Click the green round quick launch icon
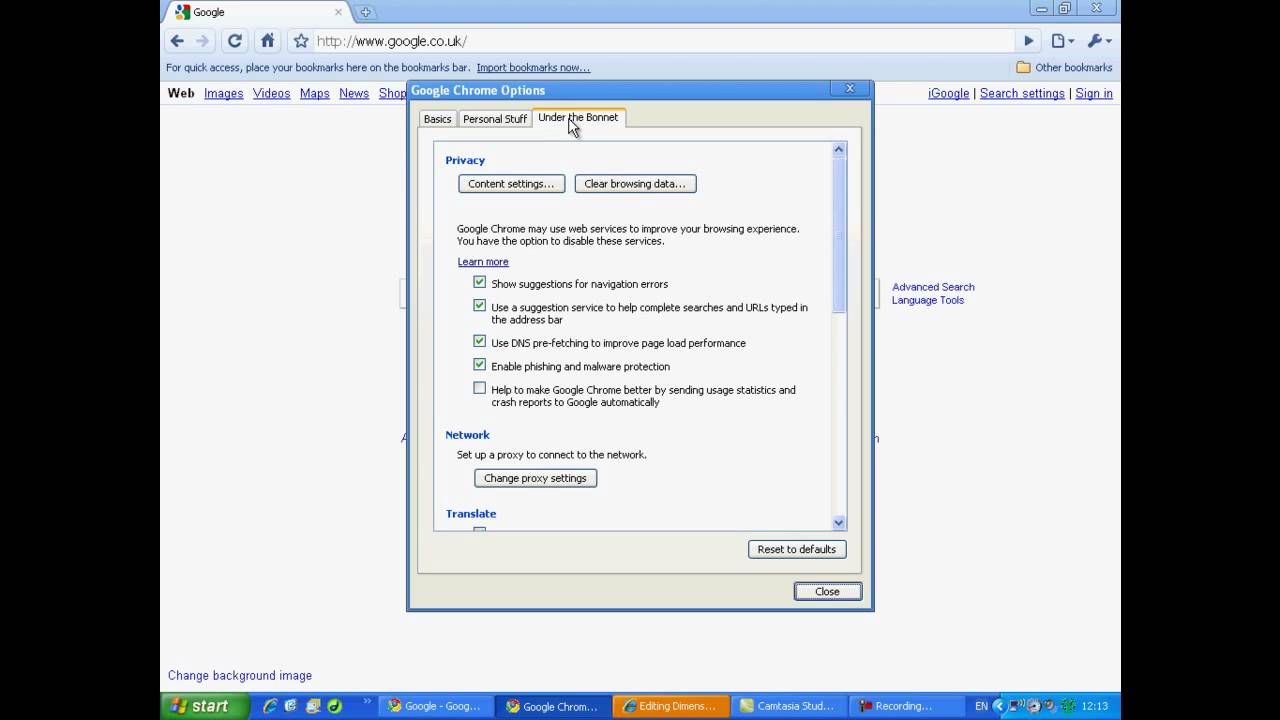This screenshot has height=720, width=1280. point(335,706)
